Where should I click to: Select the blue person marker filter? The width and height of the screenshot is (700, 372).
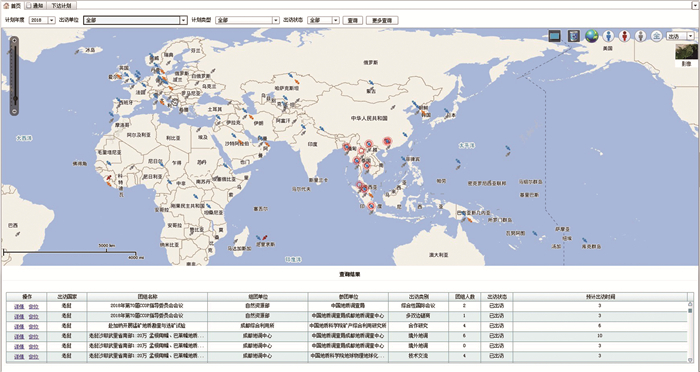pos(608,36)
